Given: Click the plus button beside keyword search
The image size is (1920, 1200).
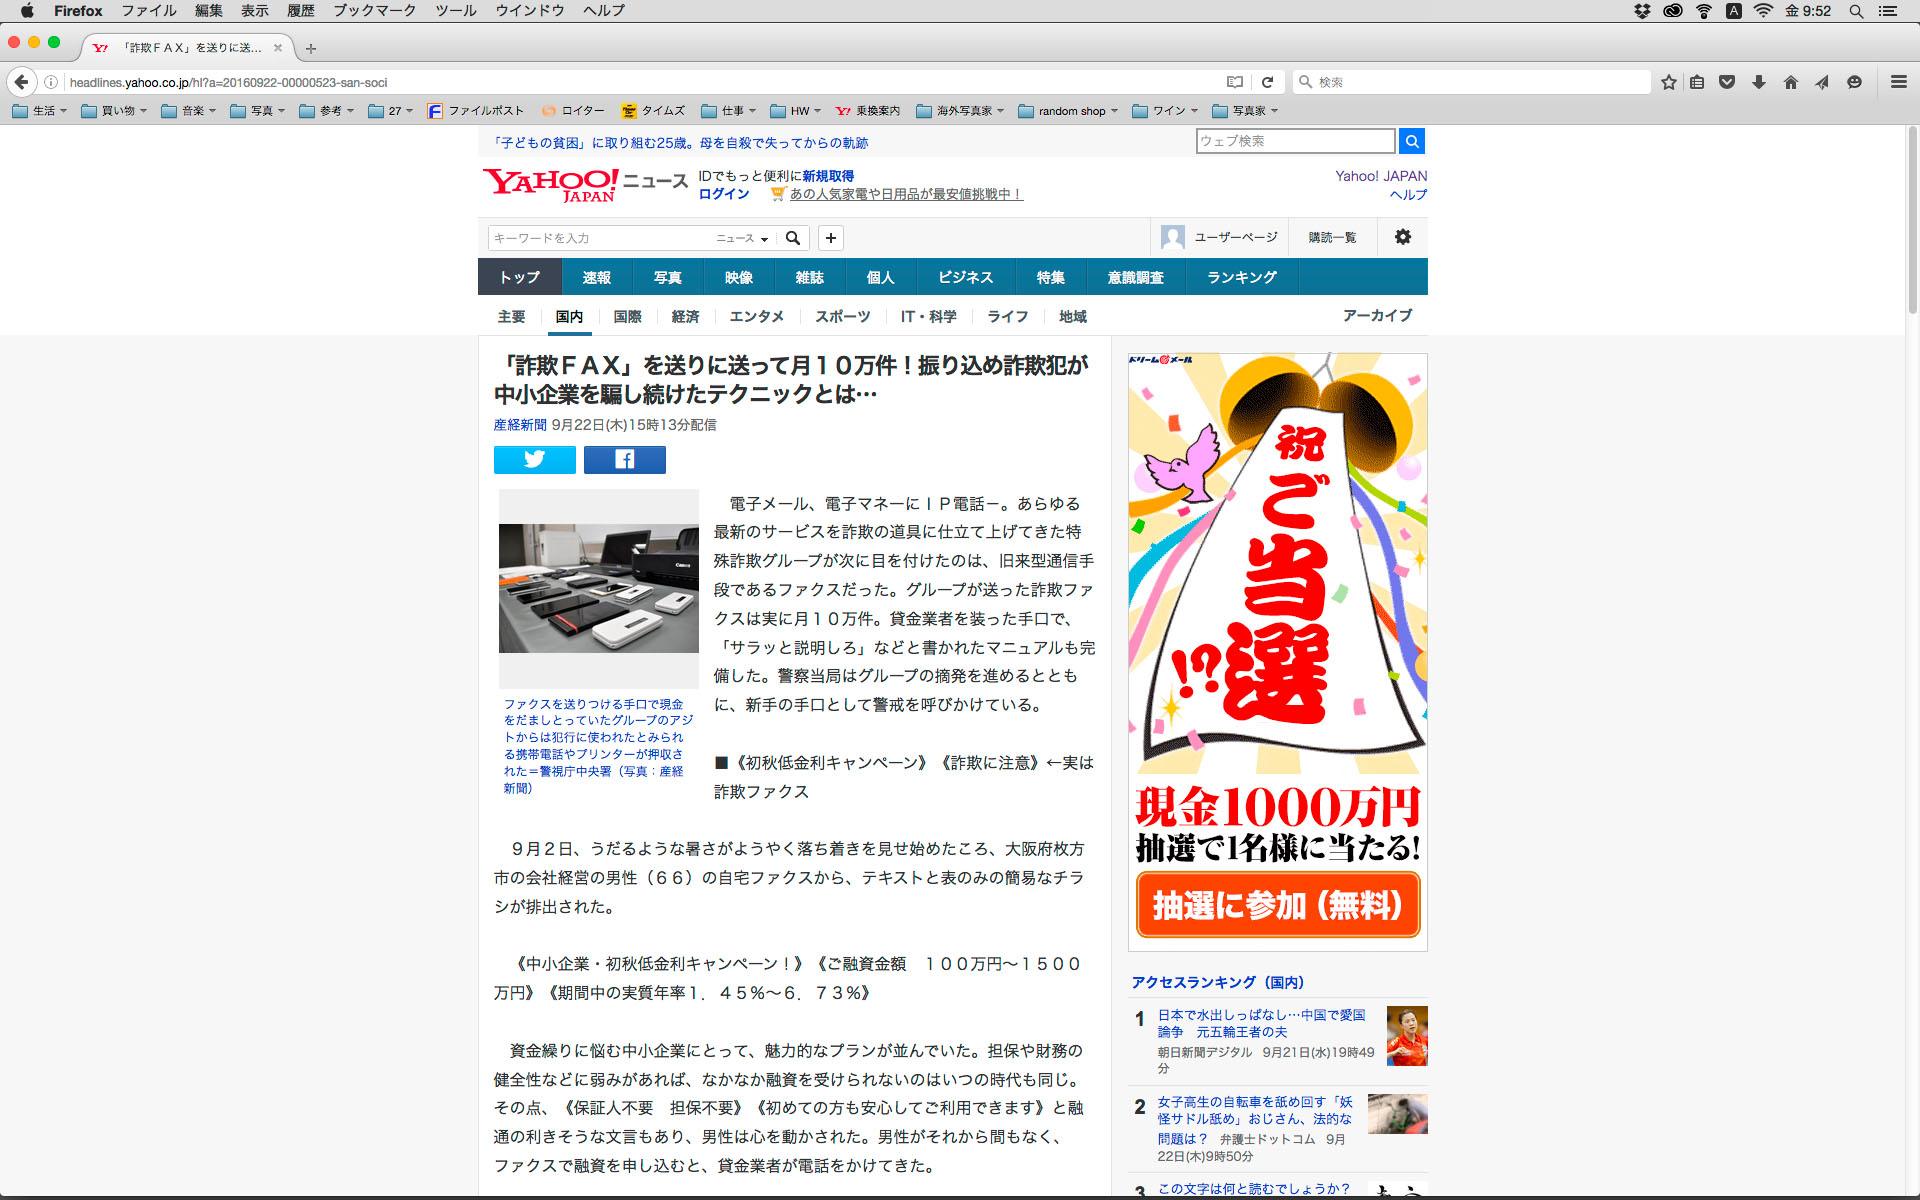Looking at the screenshot, I should pyautogui.click(x=830, y=238).
